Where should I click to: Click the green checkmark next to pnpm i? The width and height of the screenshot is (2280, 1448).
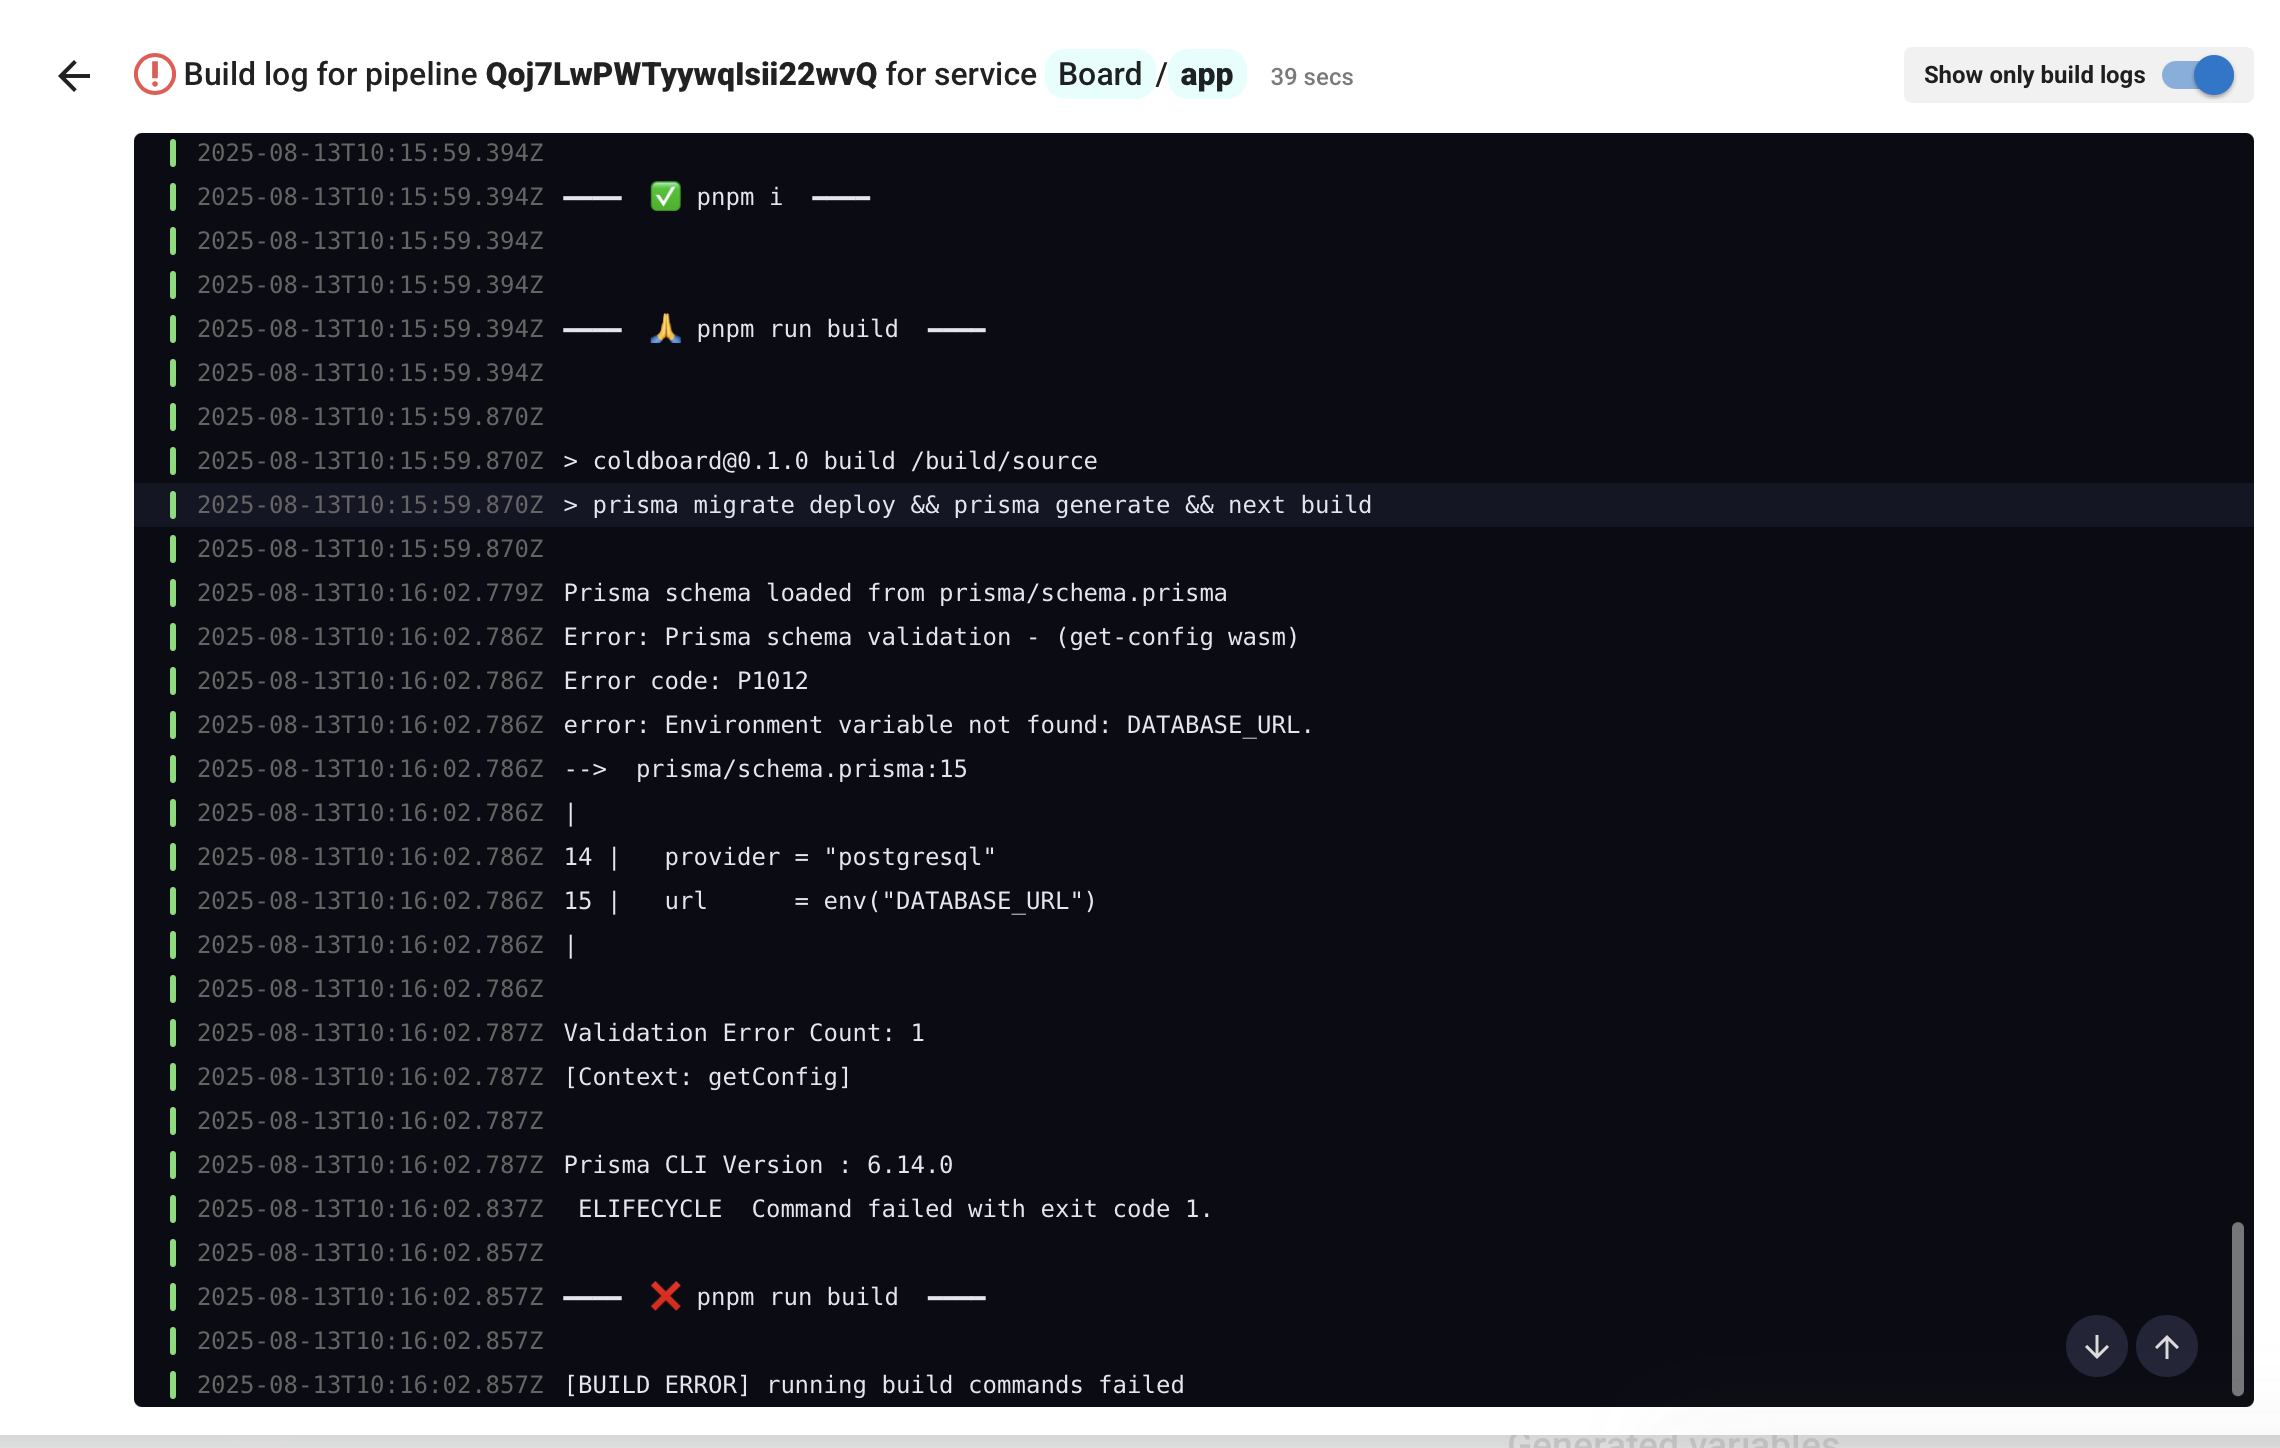pos(665,197)
